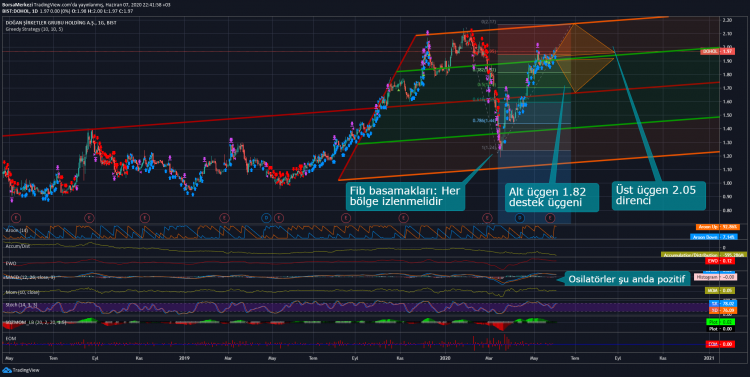Click the MOM 0.05 value tag

(x=720, y=290)
